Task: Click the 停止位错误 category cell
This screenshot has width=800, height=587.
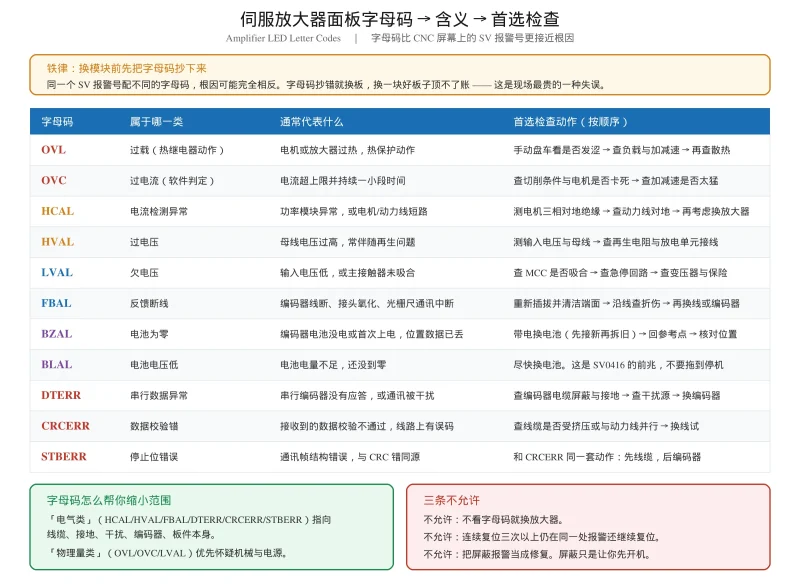Action: coord(154,456)
